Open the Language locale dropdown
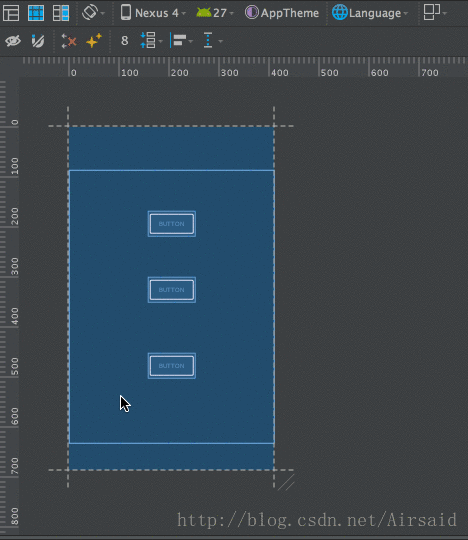This screenshot has width=468, height=540. click(x=370, y=13)
